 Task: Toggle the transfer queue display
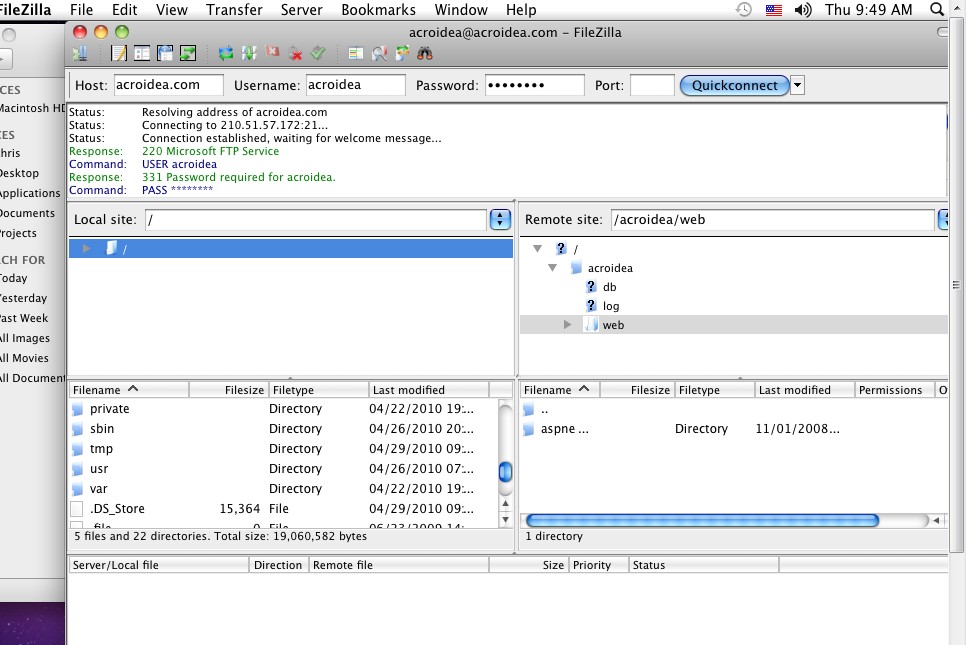pyautogui.click(x=187, y=54)
